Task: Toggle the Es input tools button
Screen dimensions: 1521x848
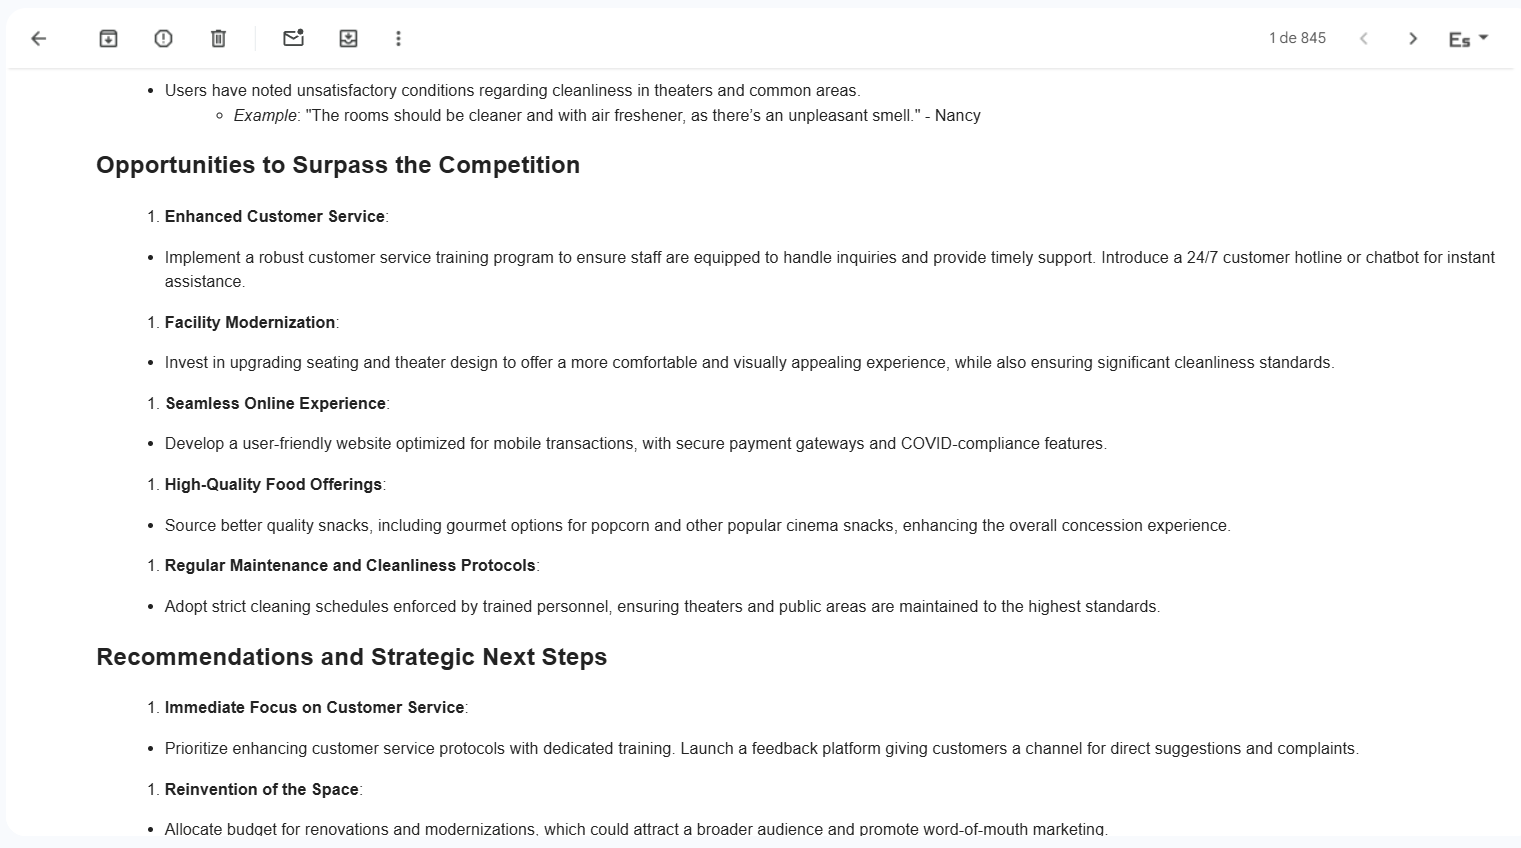Action: coord(1459,39)
